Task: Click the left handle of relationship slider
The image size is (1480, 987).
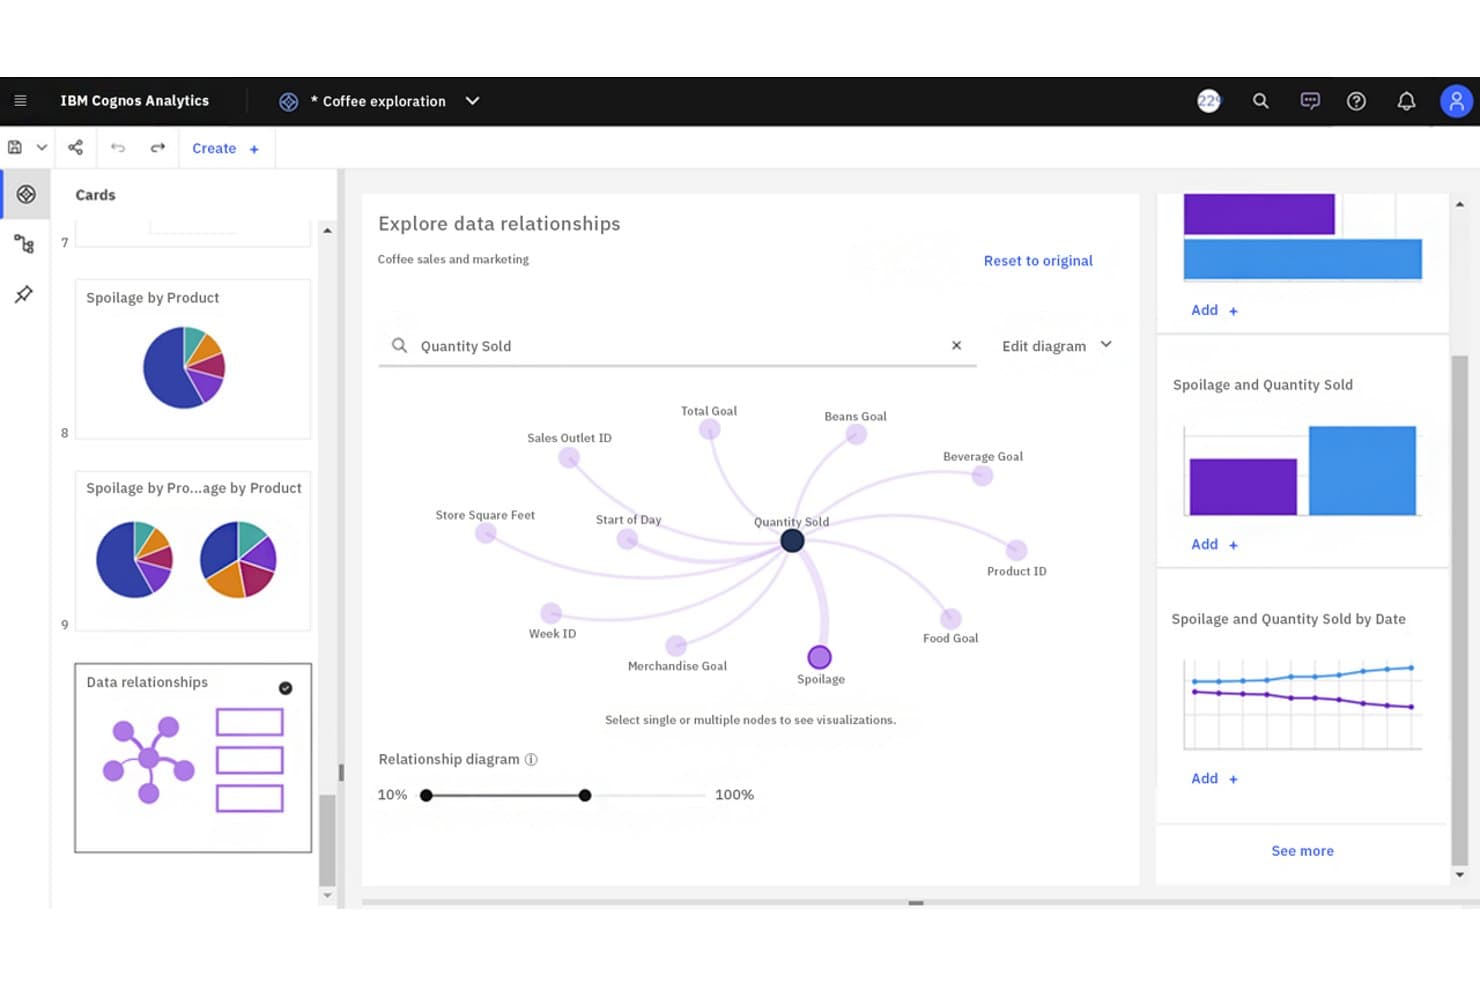Action: coord(426,795)
